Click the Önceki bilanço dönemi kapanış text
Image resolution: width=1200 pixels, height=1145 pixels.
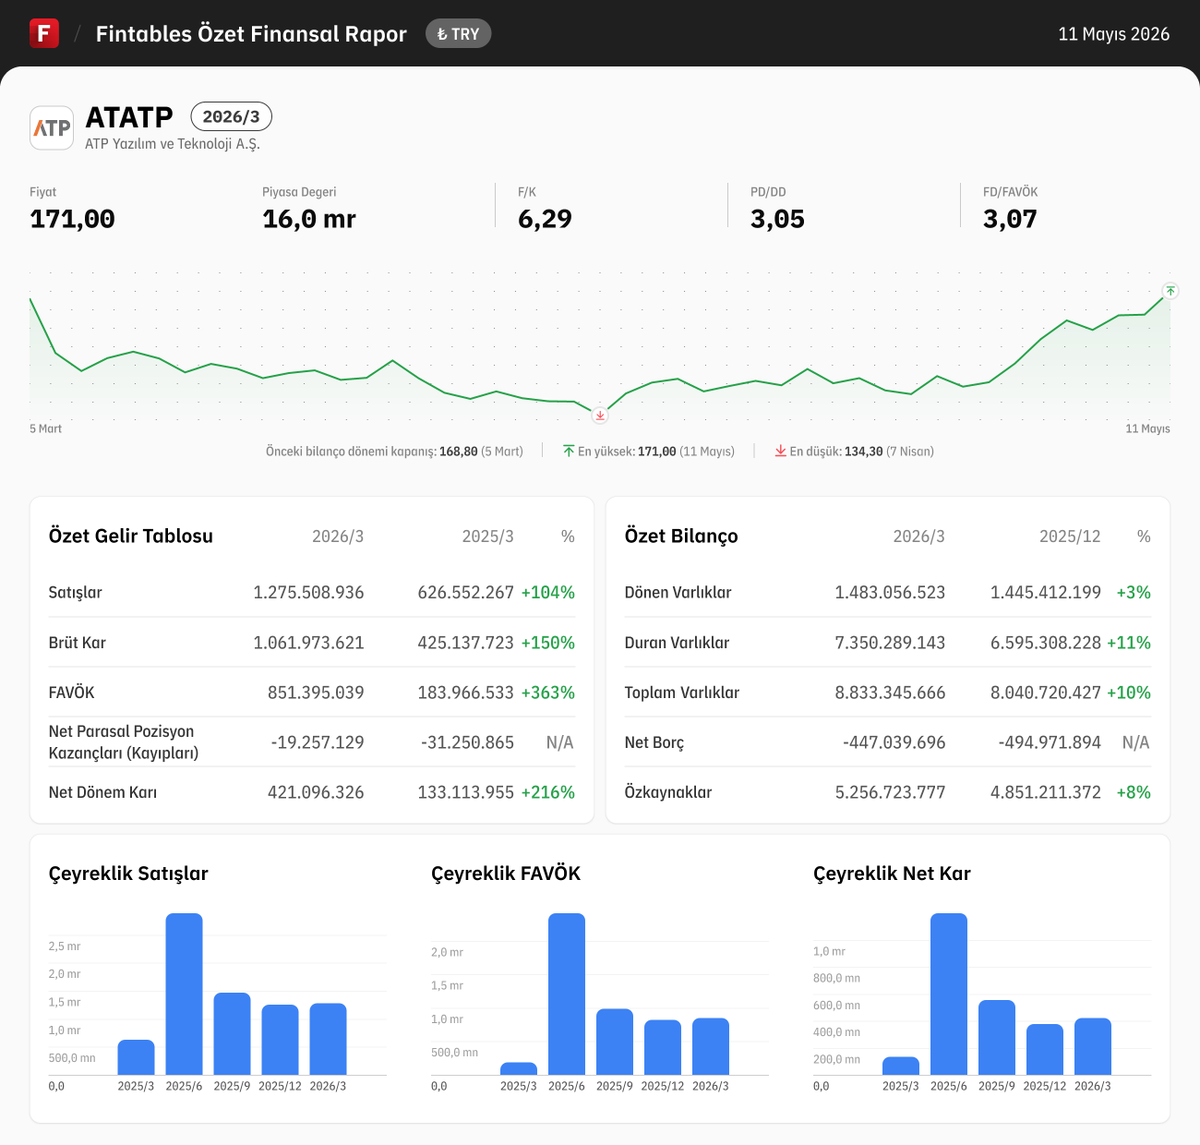pyautogui.click(x=394, y=452)
